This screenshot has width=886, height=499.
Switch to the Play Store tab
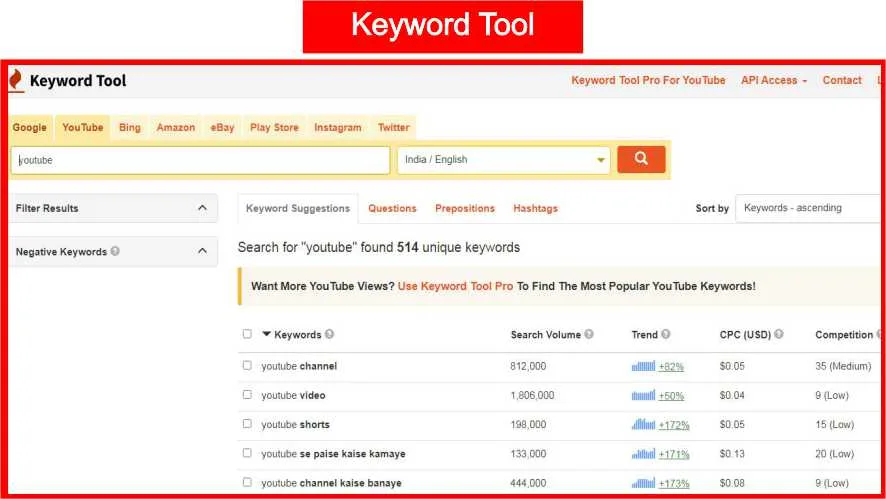274,127
